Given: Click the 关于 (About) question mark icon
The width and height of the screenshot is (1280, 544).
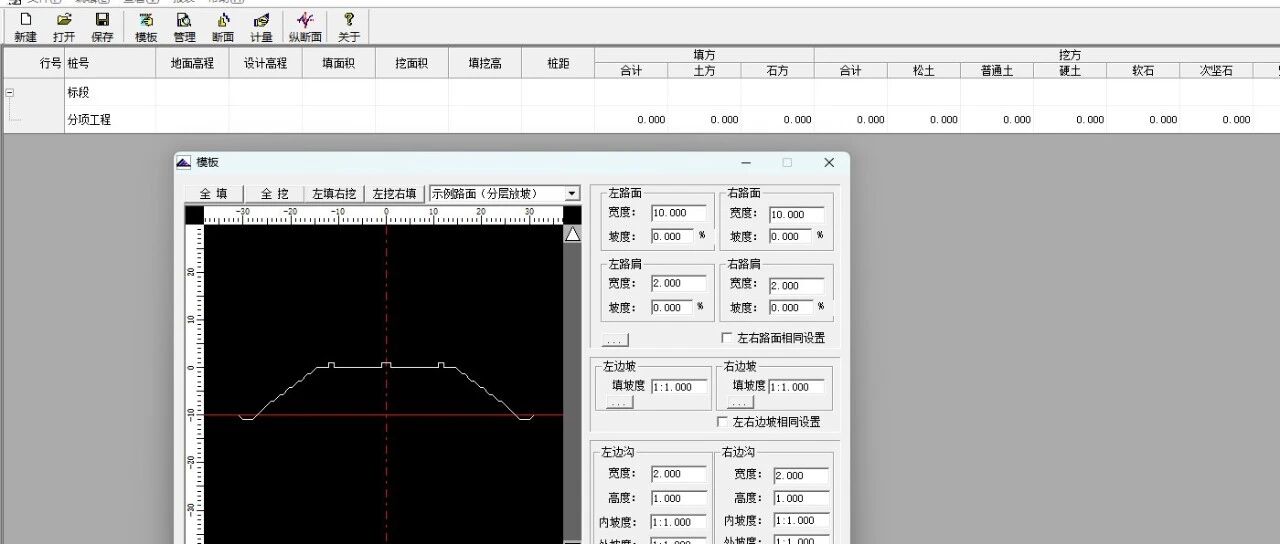Looking at the screenshot, I should point(348,27).
